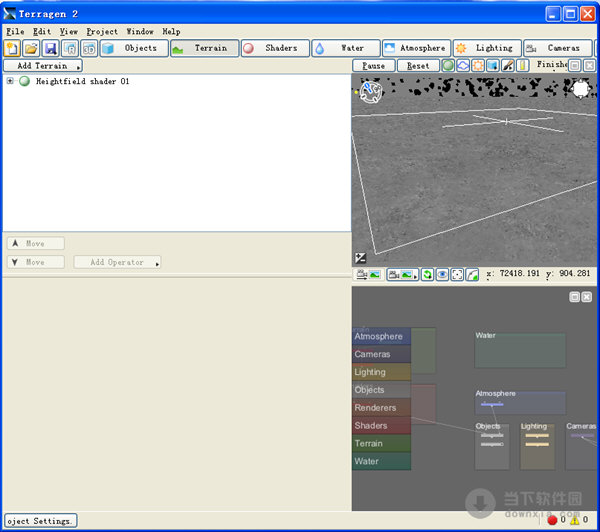The height and width of the screenshot is (532, 600).
Task: Click the green refresh preview icon
Action: pos(427,274)
